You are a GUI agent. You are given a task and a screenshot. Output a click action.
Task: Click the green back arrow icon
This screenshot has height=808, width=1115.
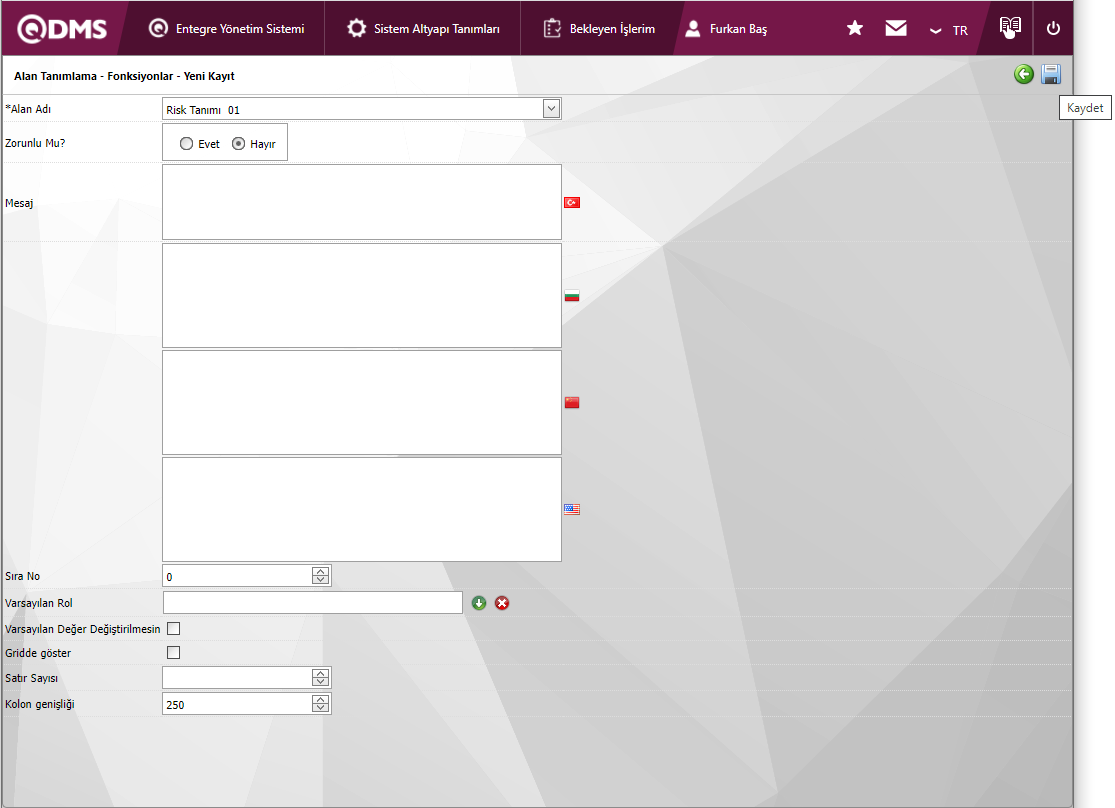(x=1024, y=74)
